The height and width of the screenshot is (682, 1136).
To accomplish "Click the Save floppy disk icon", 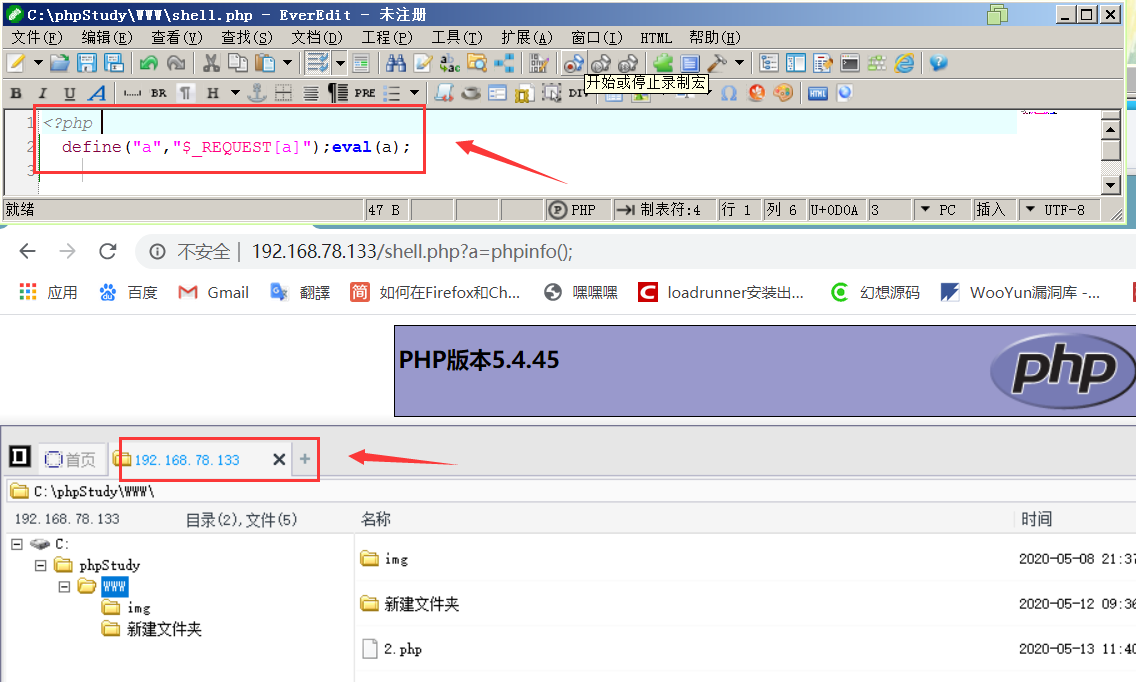I will pos(87,64).
